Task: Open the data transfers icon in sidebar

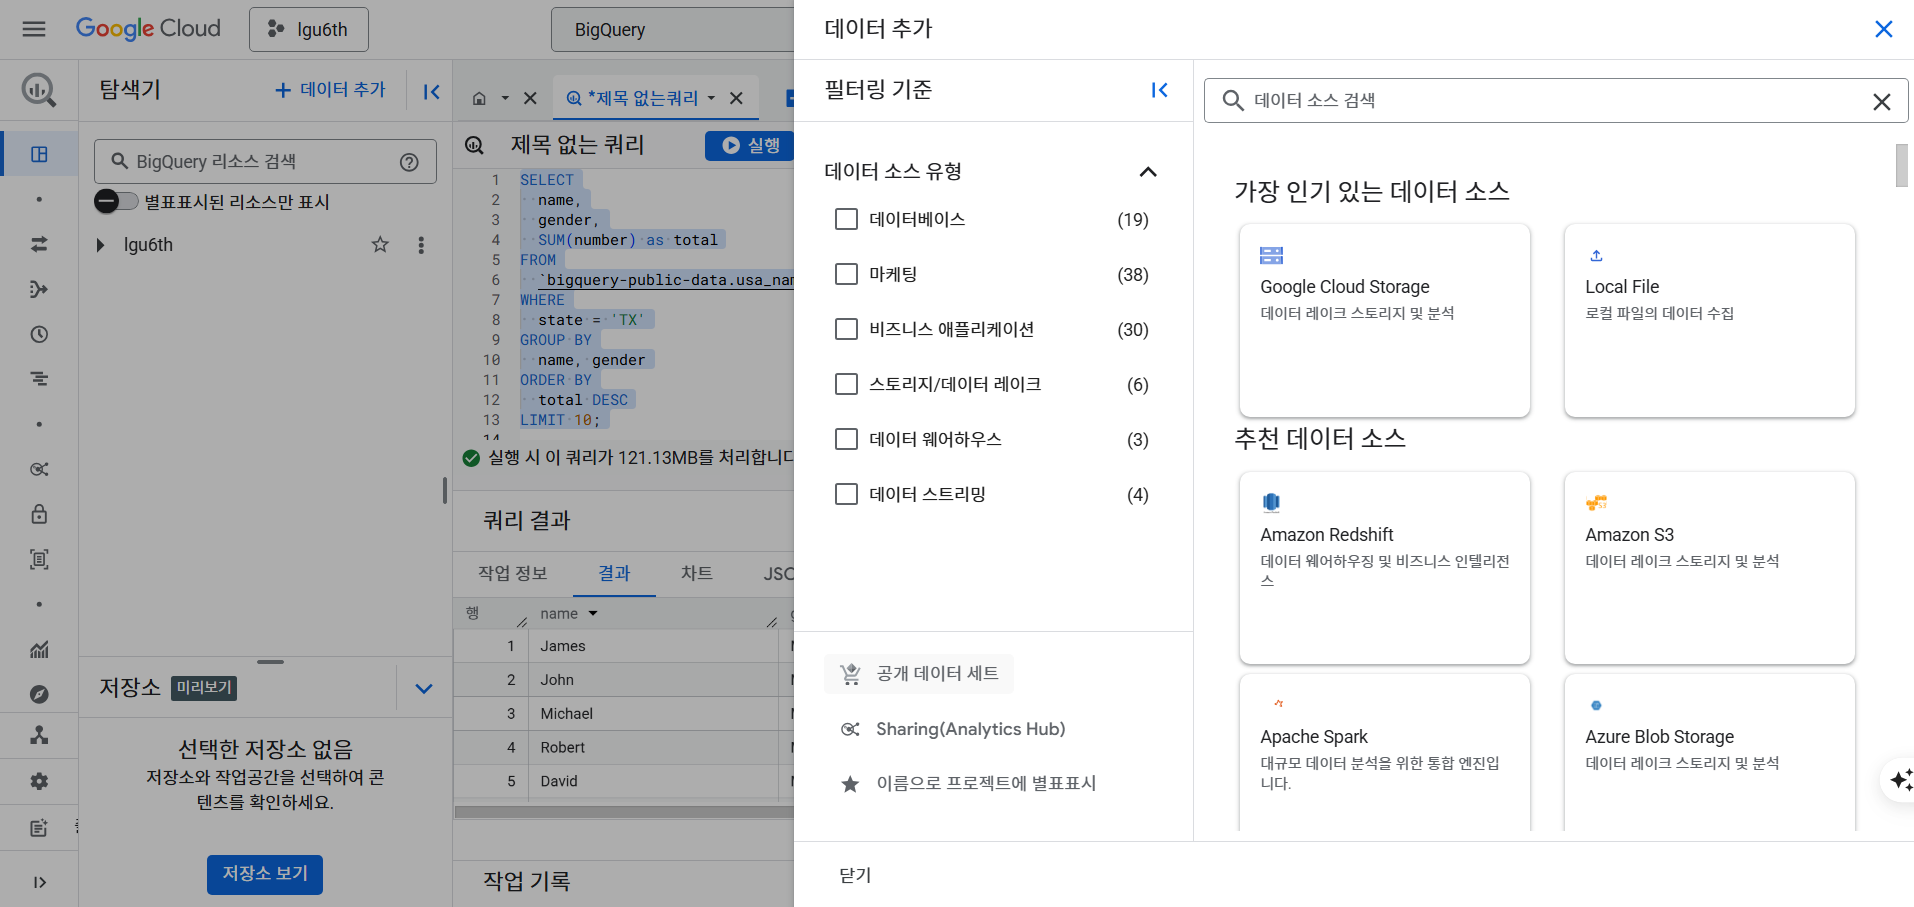Action: (39, 244)
